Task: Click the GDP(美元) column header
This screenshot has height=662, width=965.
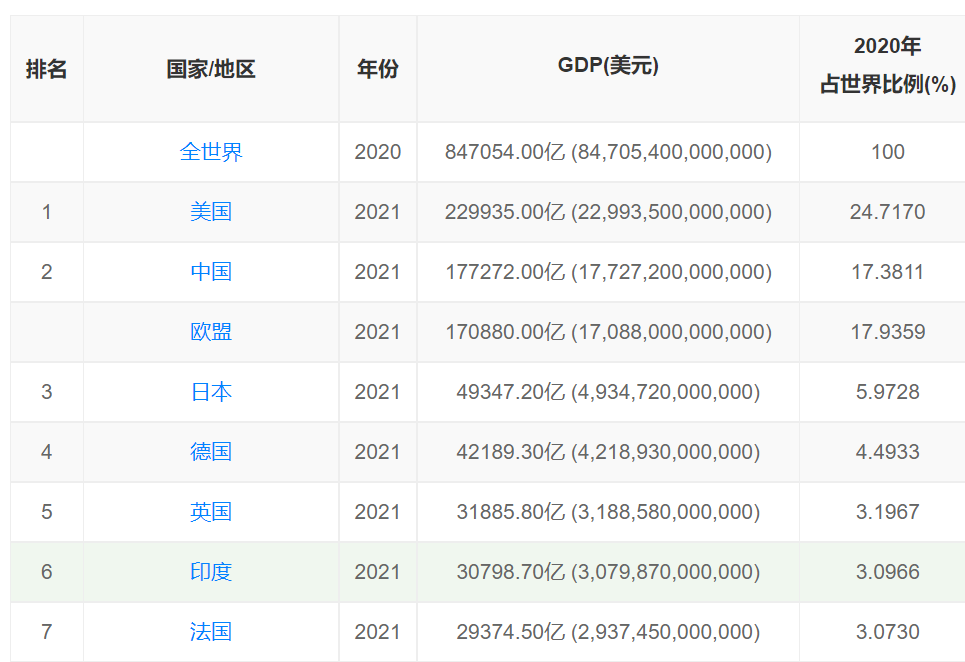Action: (x=608, y=66)
